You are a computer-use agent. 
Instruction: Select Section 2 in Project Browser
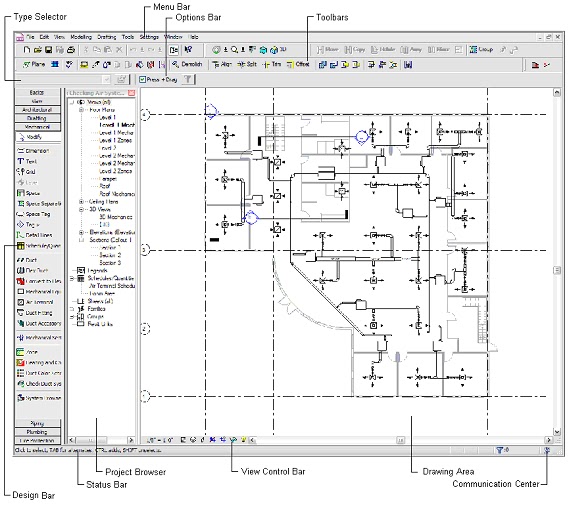(x=110, y=255)
